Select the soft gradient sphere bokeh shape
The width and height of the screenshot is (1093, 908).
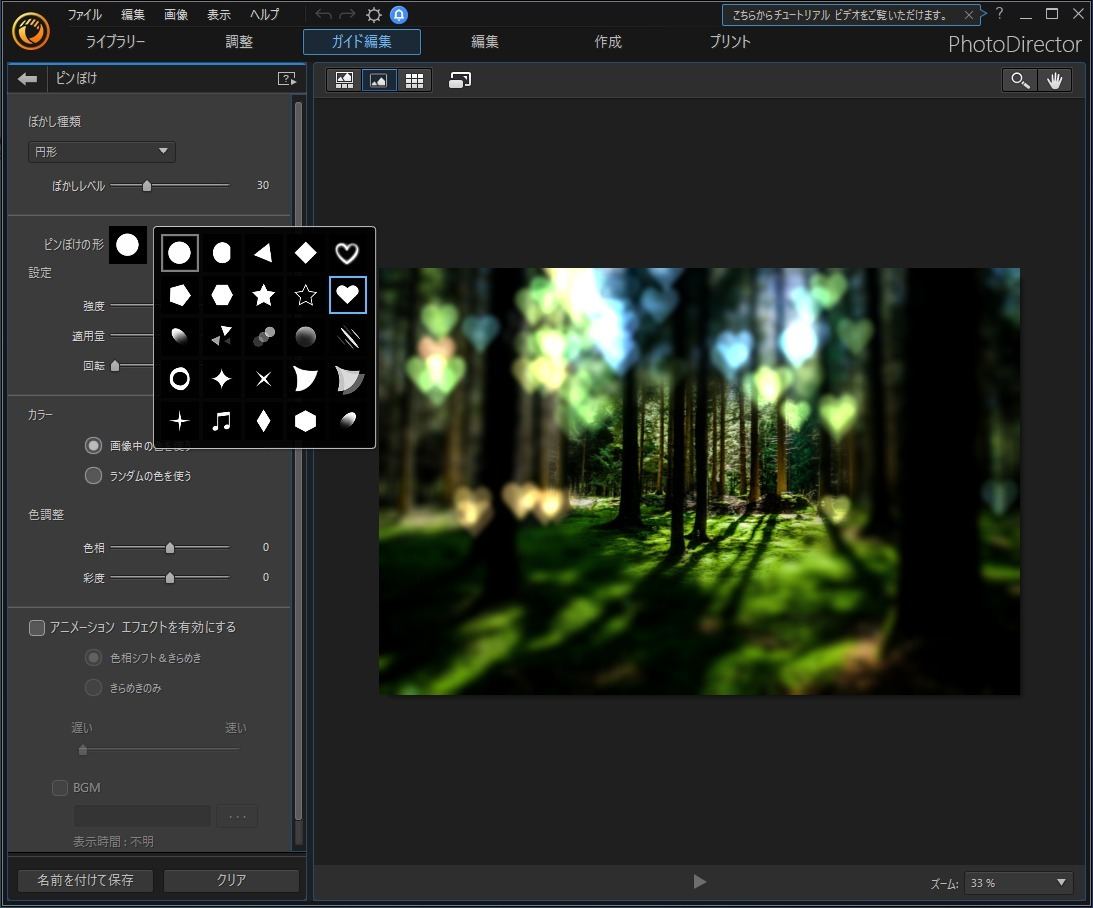(305, 337)
